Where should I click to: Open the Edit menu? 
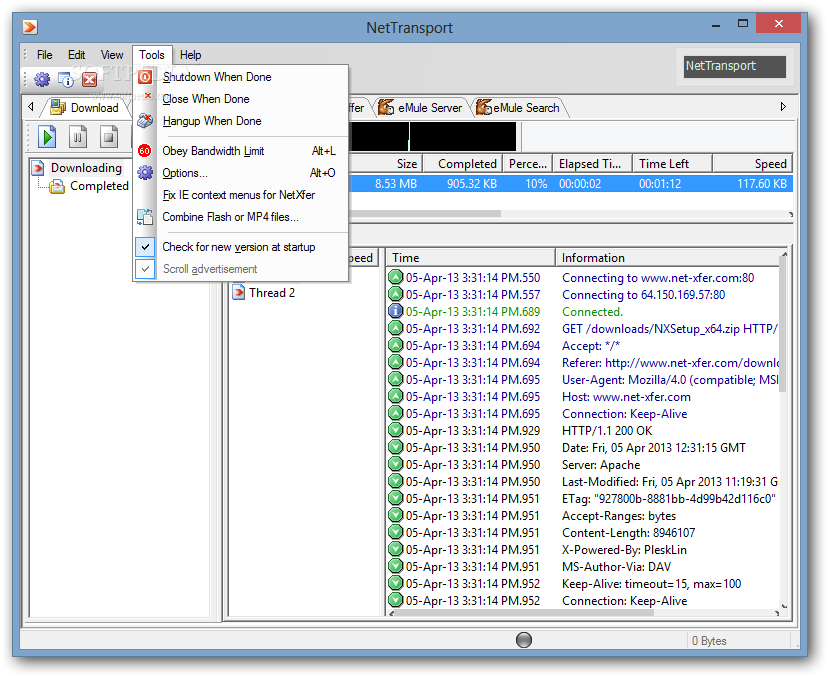coord(77,55)
